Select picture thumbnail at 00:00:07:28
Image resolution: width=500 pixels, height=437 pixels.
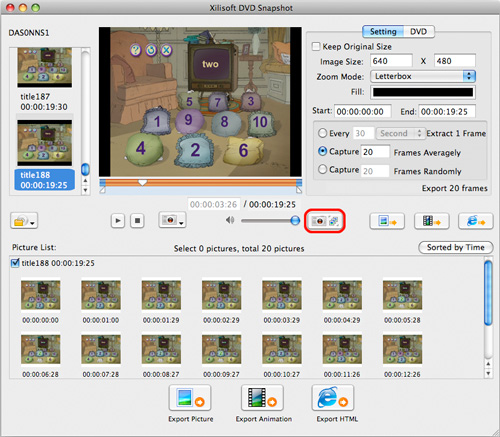coord(101,349)
